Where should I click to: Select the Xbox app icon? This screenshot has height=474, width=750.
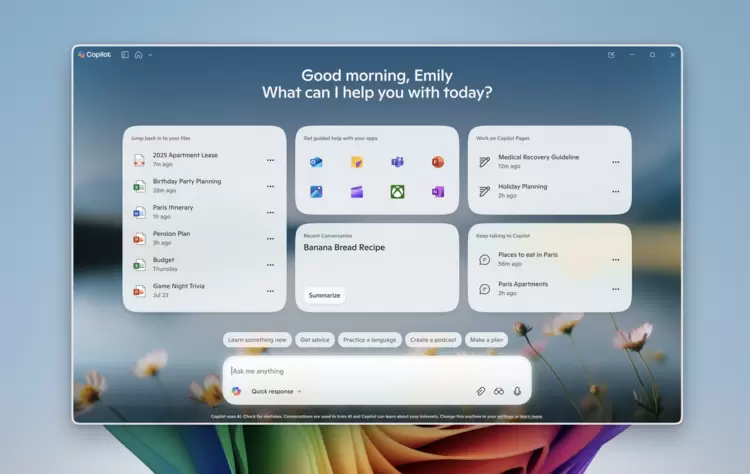click(397, 192)
